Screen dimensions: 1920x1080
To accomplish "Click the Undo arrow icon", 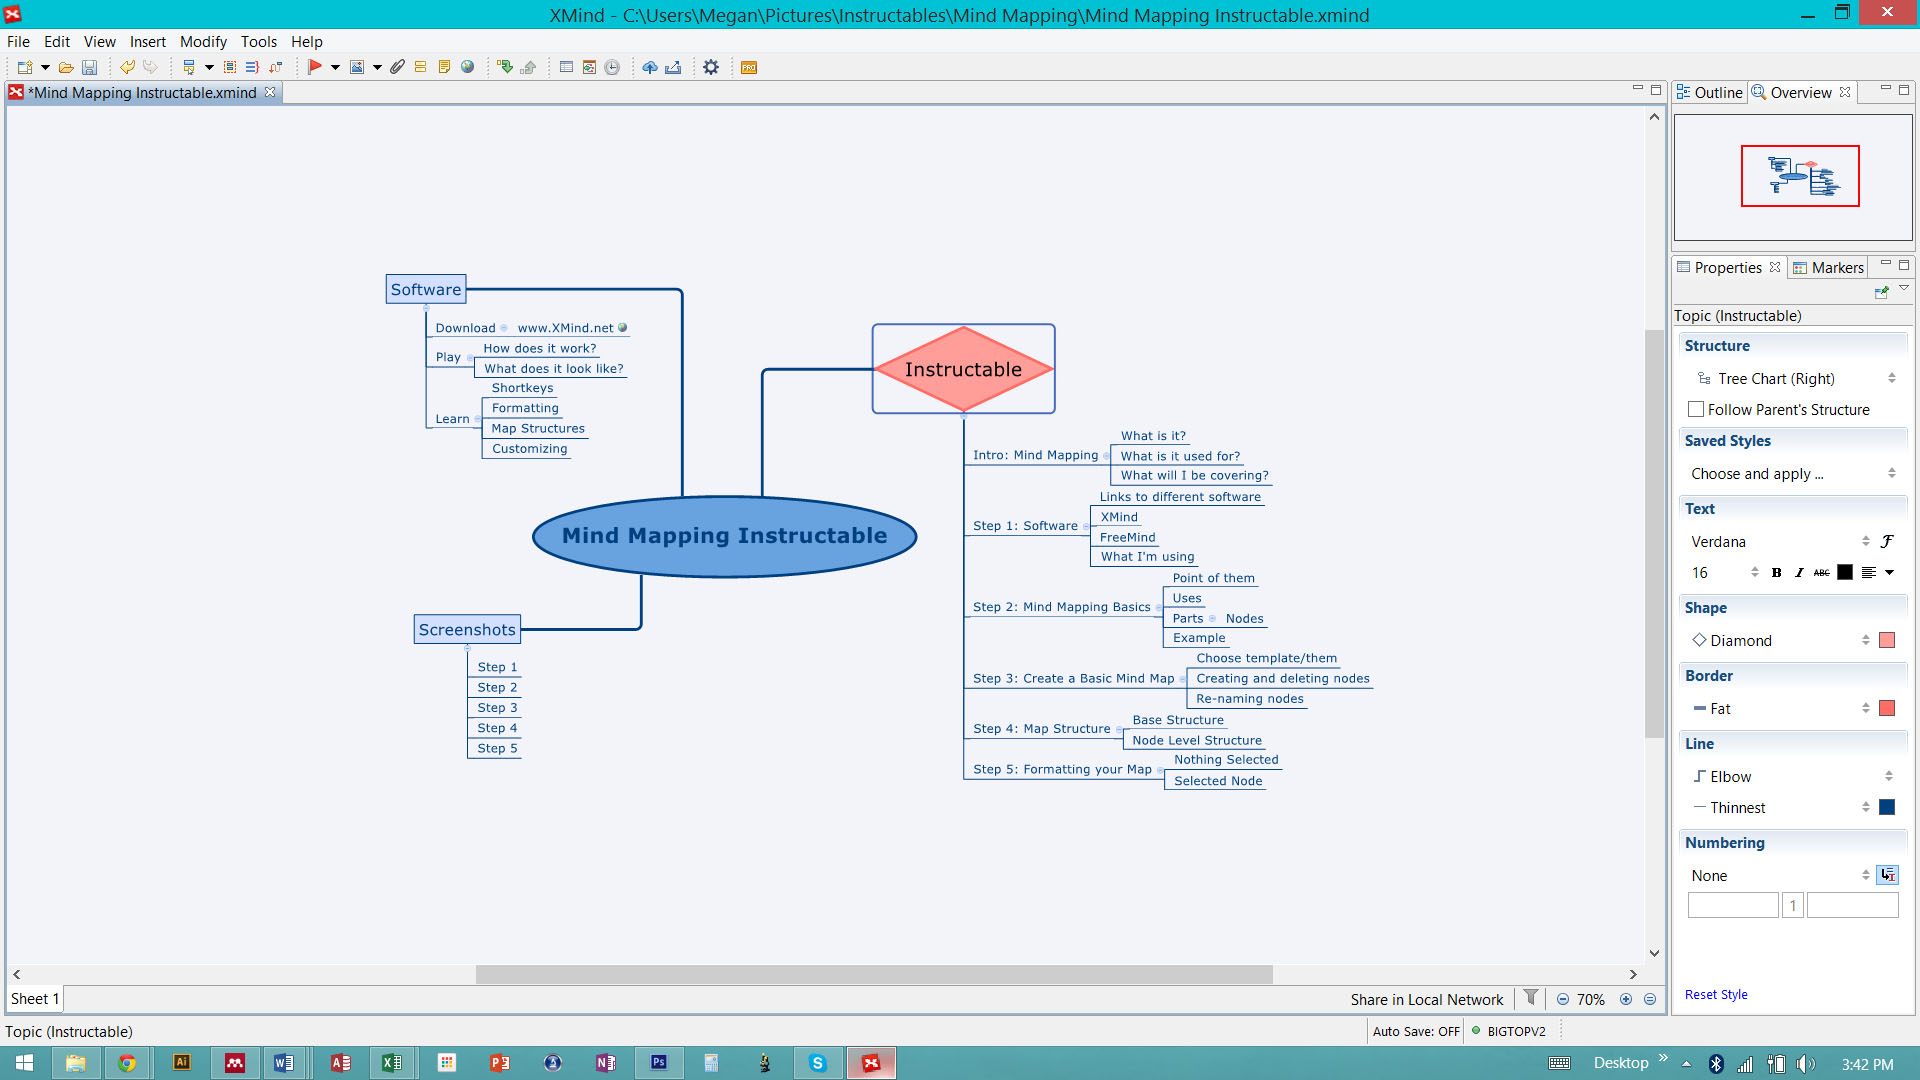I will point(127,68).
